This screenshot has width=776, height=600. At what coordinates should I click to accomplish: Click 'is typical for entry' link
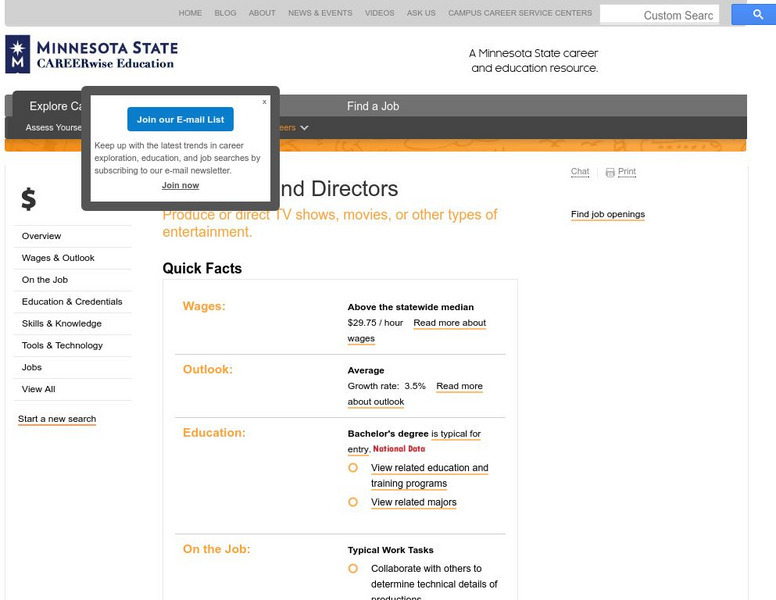pos(456,434)
